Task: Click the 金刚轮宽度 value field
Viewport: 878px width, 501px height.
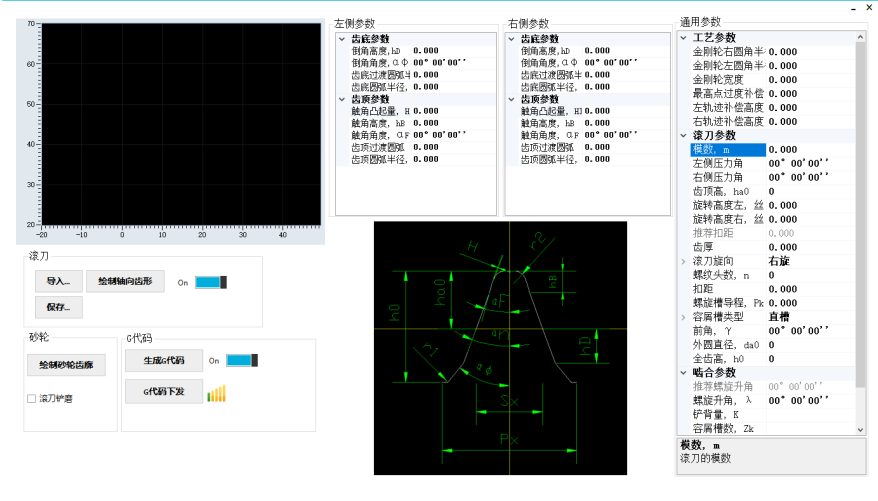Action: tap(808, 80)
